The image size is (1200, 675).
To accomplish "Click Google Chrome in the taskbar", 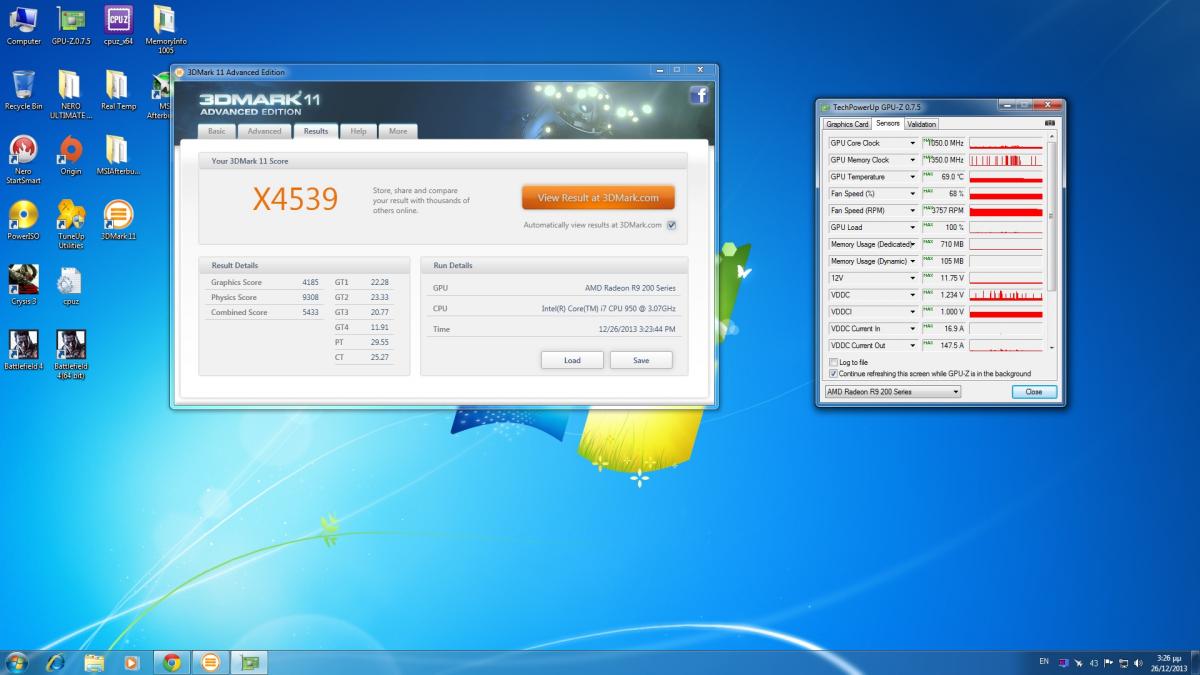I will point(172,662).
